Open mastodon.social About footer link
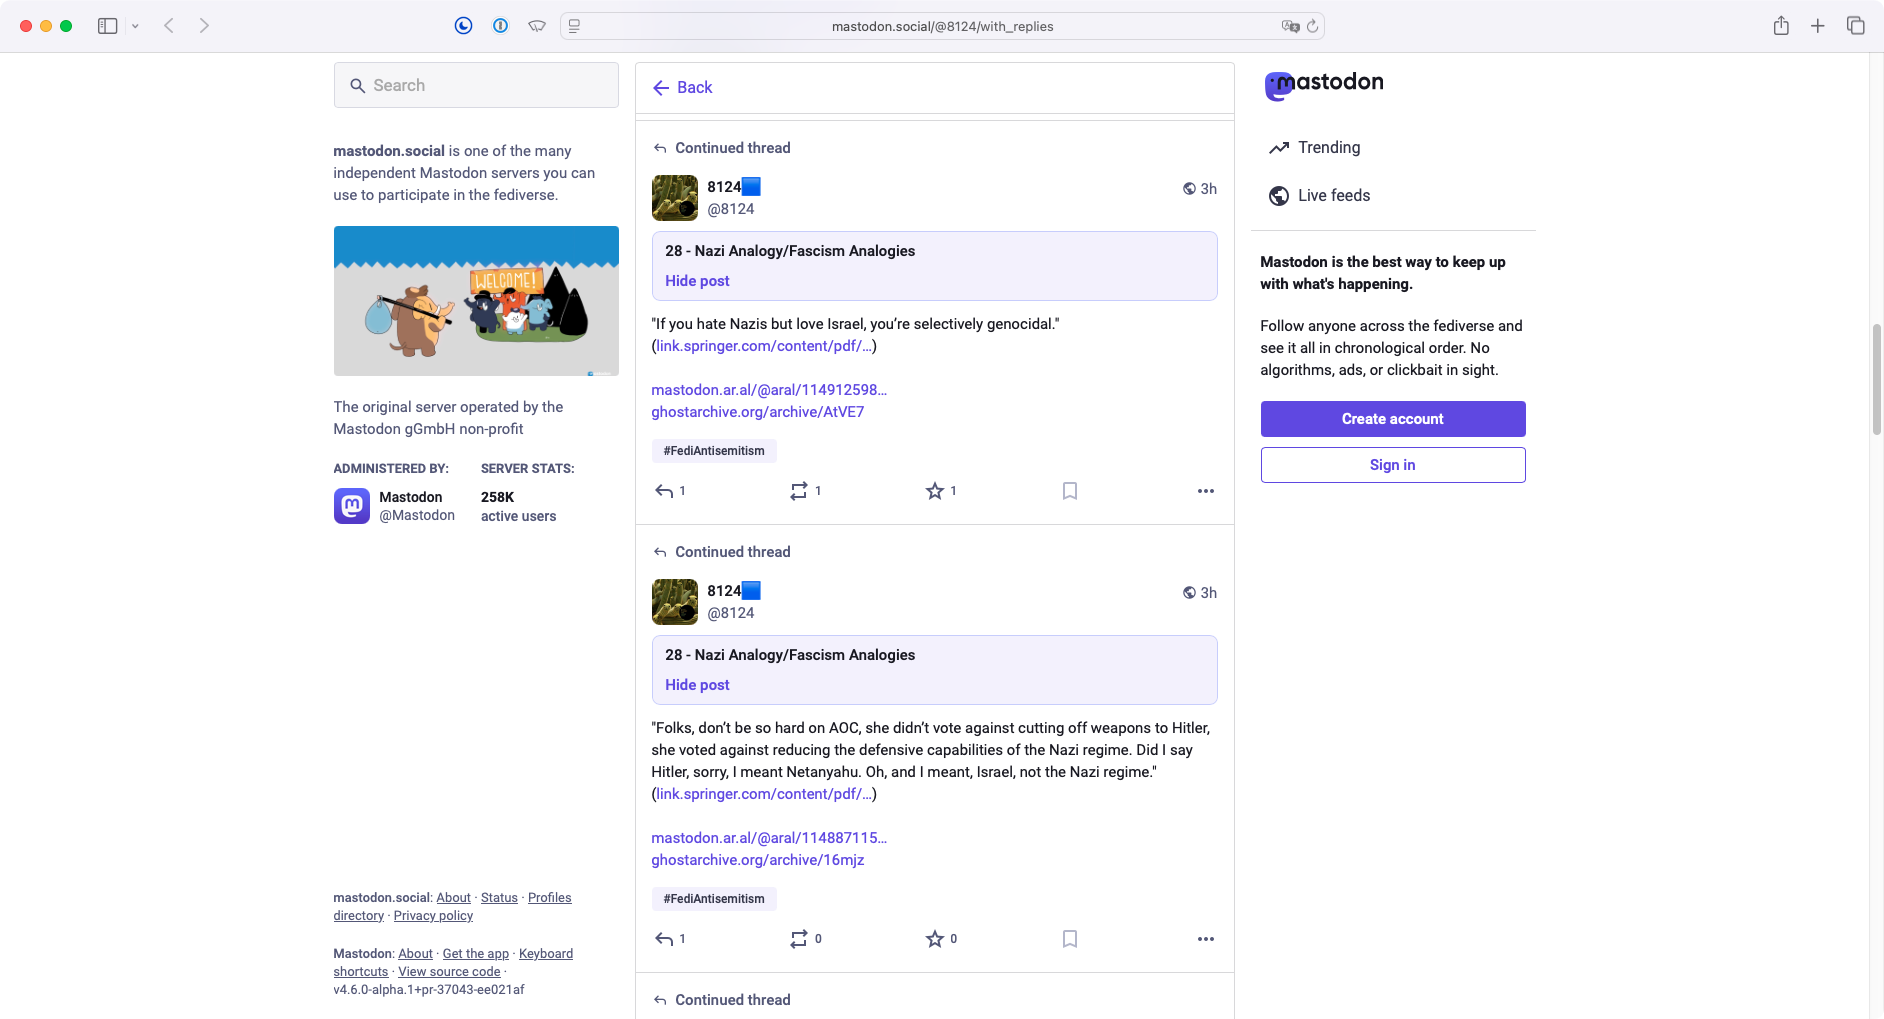 tap(453, 898)
